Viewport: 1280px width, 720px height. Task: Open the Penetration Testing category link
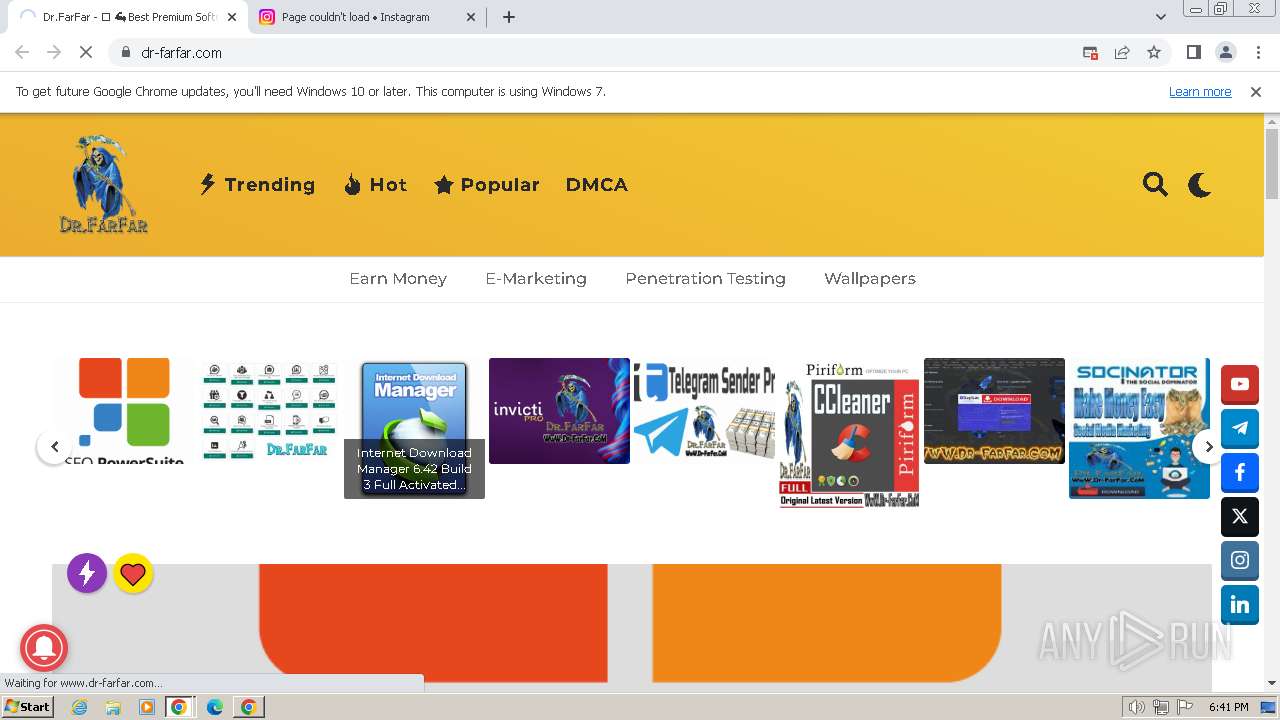[x=705, y=279]
